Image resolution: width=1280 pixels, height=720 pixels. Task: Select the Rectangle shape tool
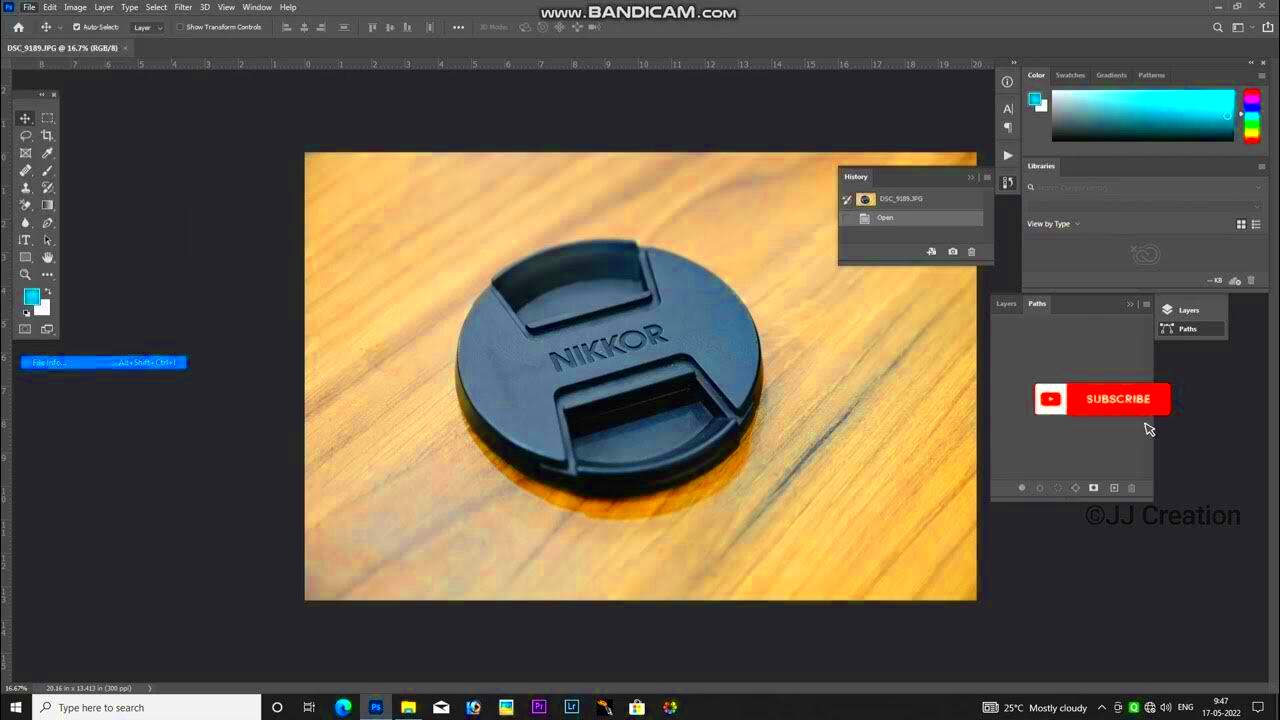[x=26, y=257]
